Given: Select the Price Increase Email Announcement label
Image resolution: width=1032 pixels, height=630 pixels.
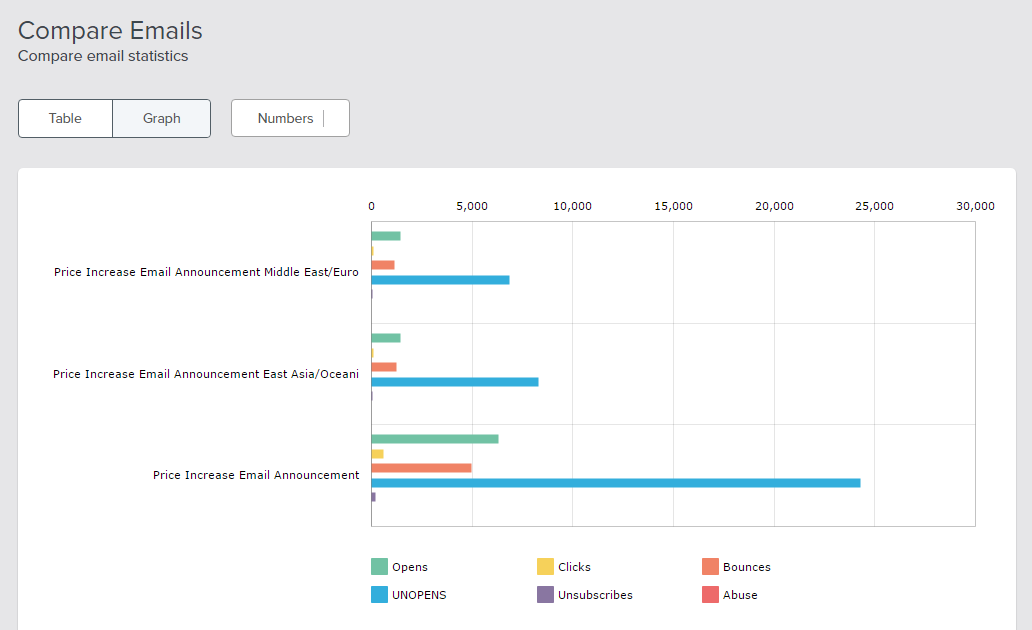Looking at the screenshot, I should click(x=257, y=475).
